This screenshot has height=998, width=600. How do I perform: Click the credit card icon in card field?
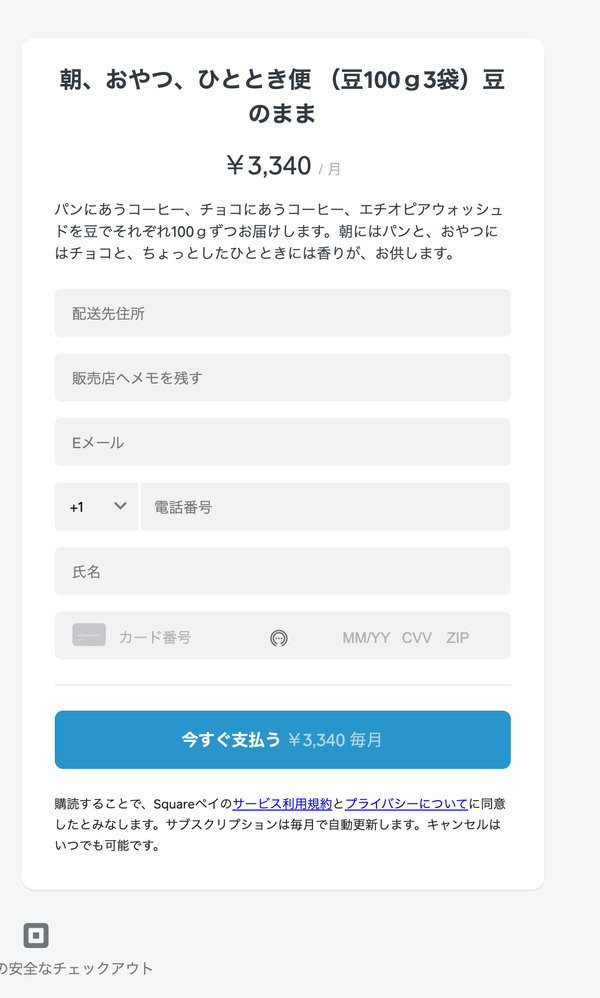(89, 635)
